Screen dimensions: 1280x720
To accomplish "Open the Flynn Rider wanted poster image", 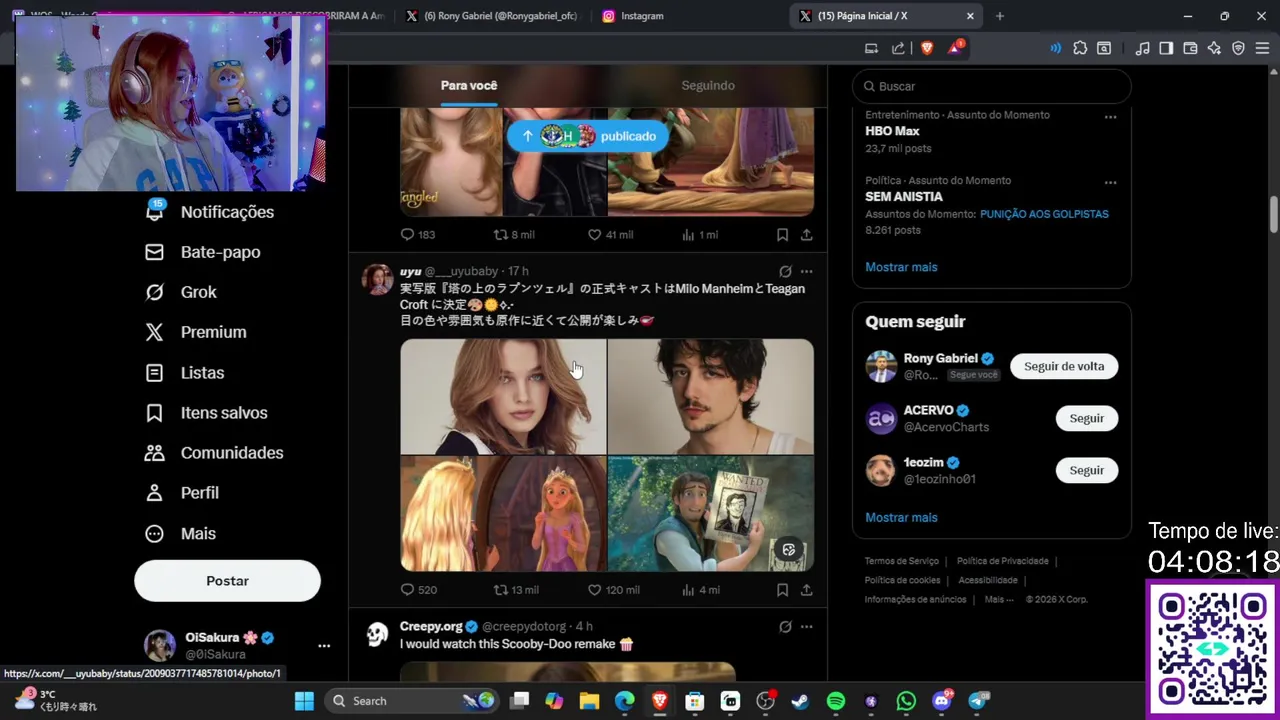I will click(711, 514).
